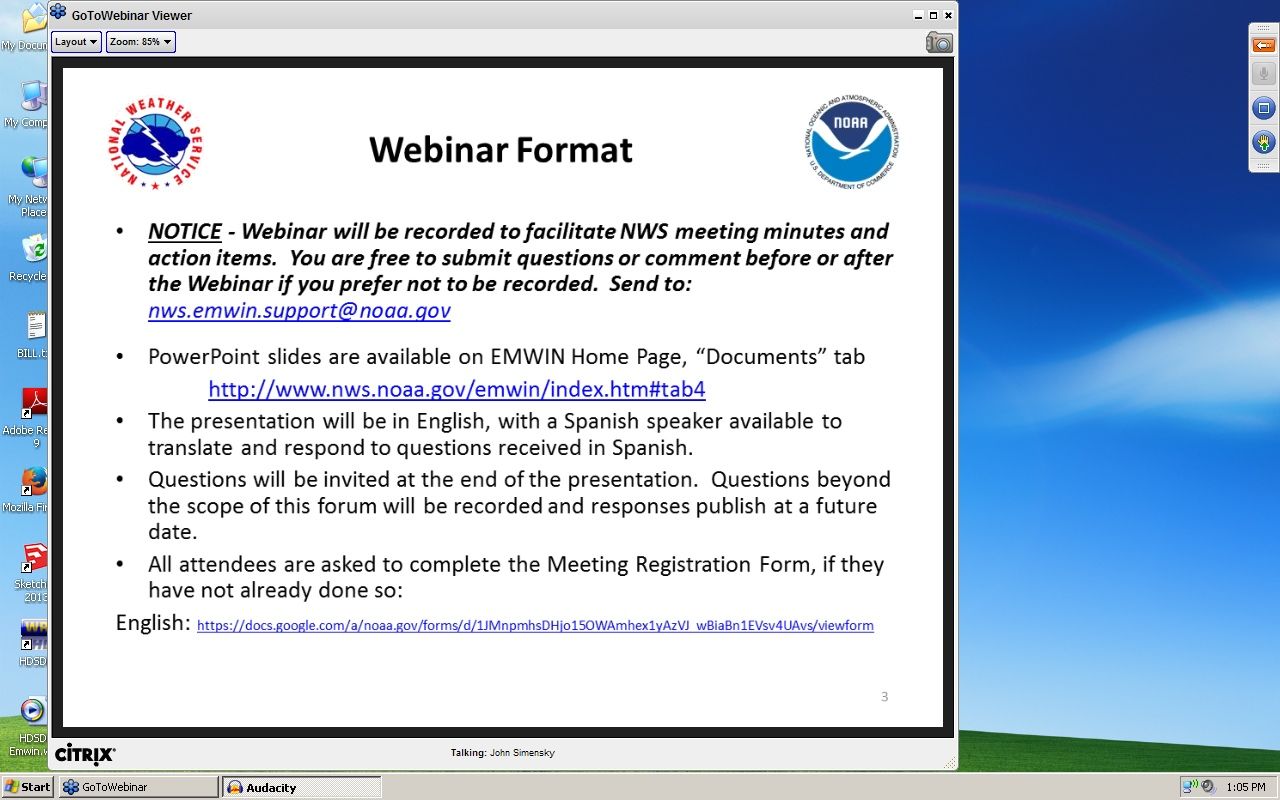The width and height of the screenshot is (1280, 800).
Task: Click the underlined NOTICE word on the slide
Action: [x=185, y=231]
